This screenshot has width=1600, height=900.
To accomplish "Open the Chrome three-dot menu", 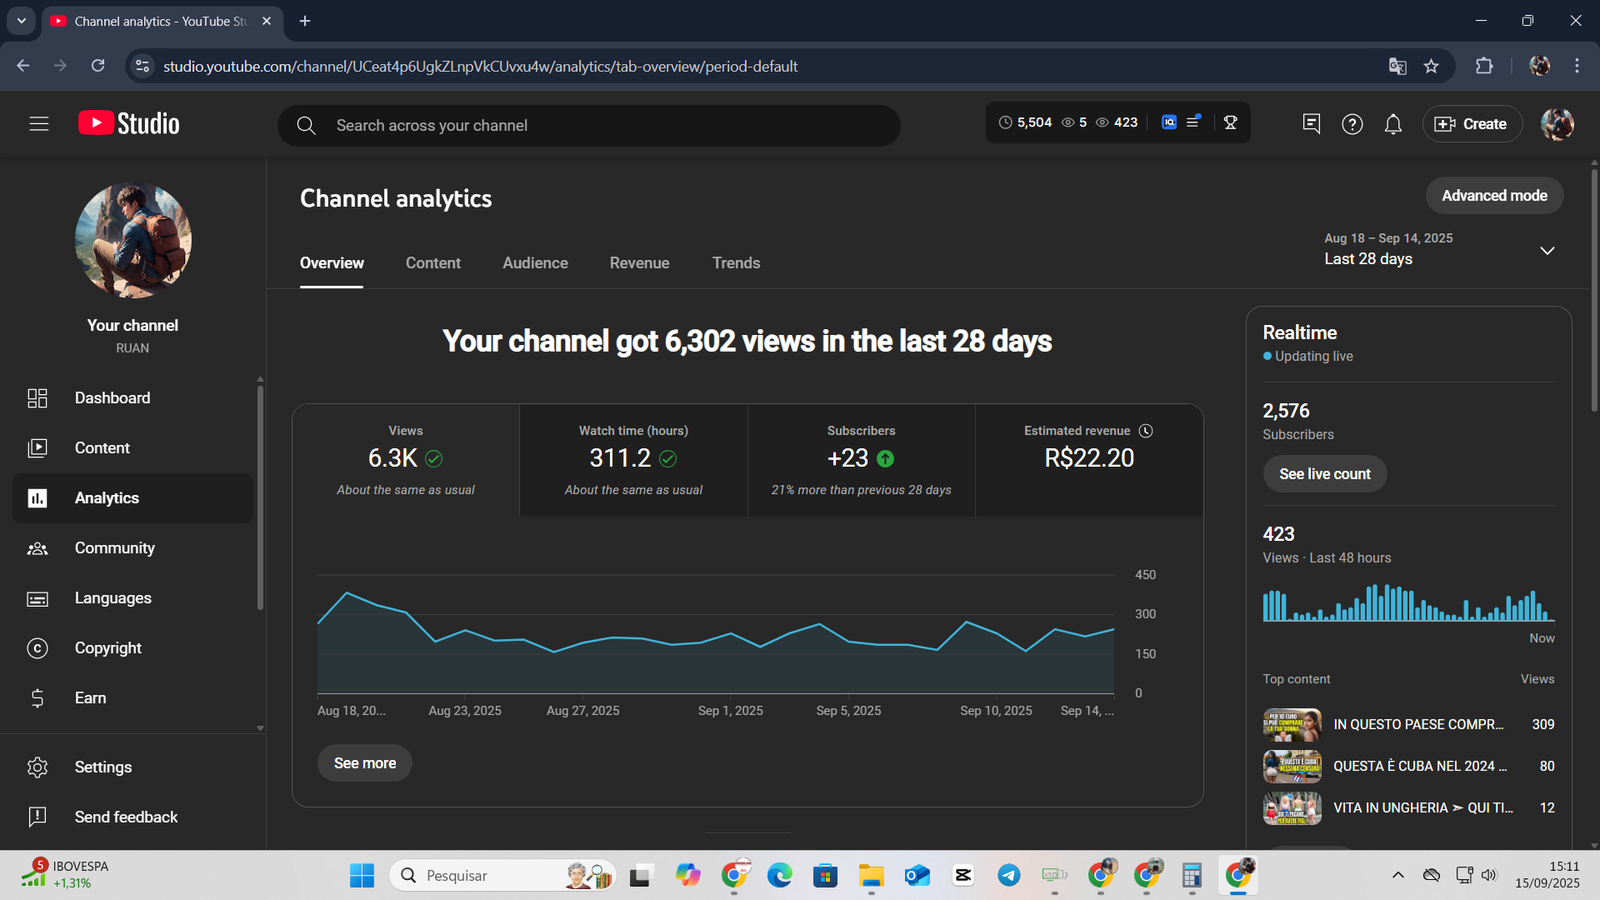I will (1577, 66).
